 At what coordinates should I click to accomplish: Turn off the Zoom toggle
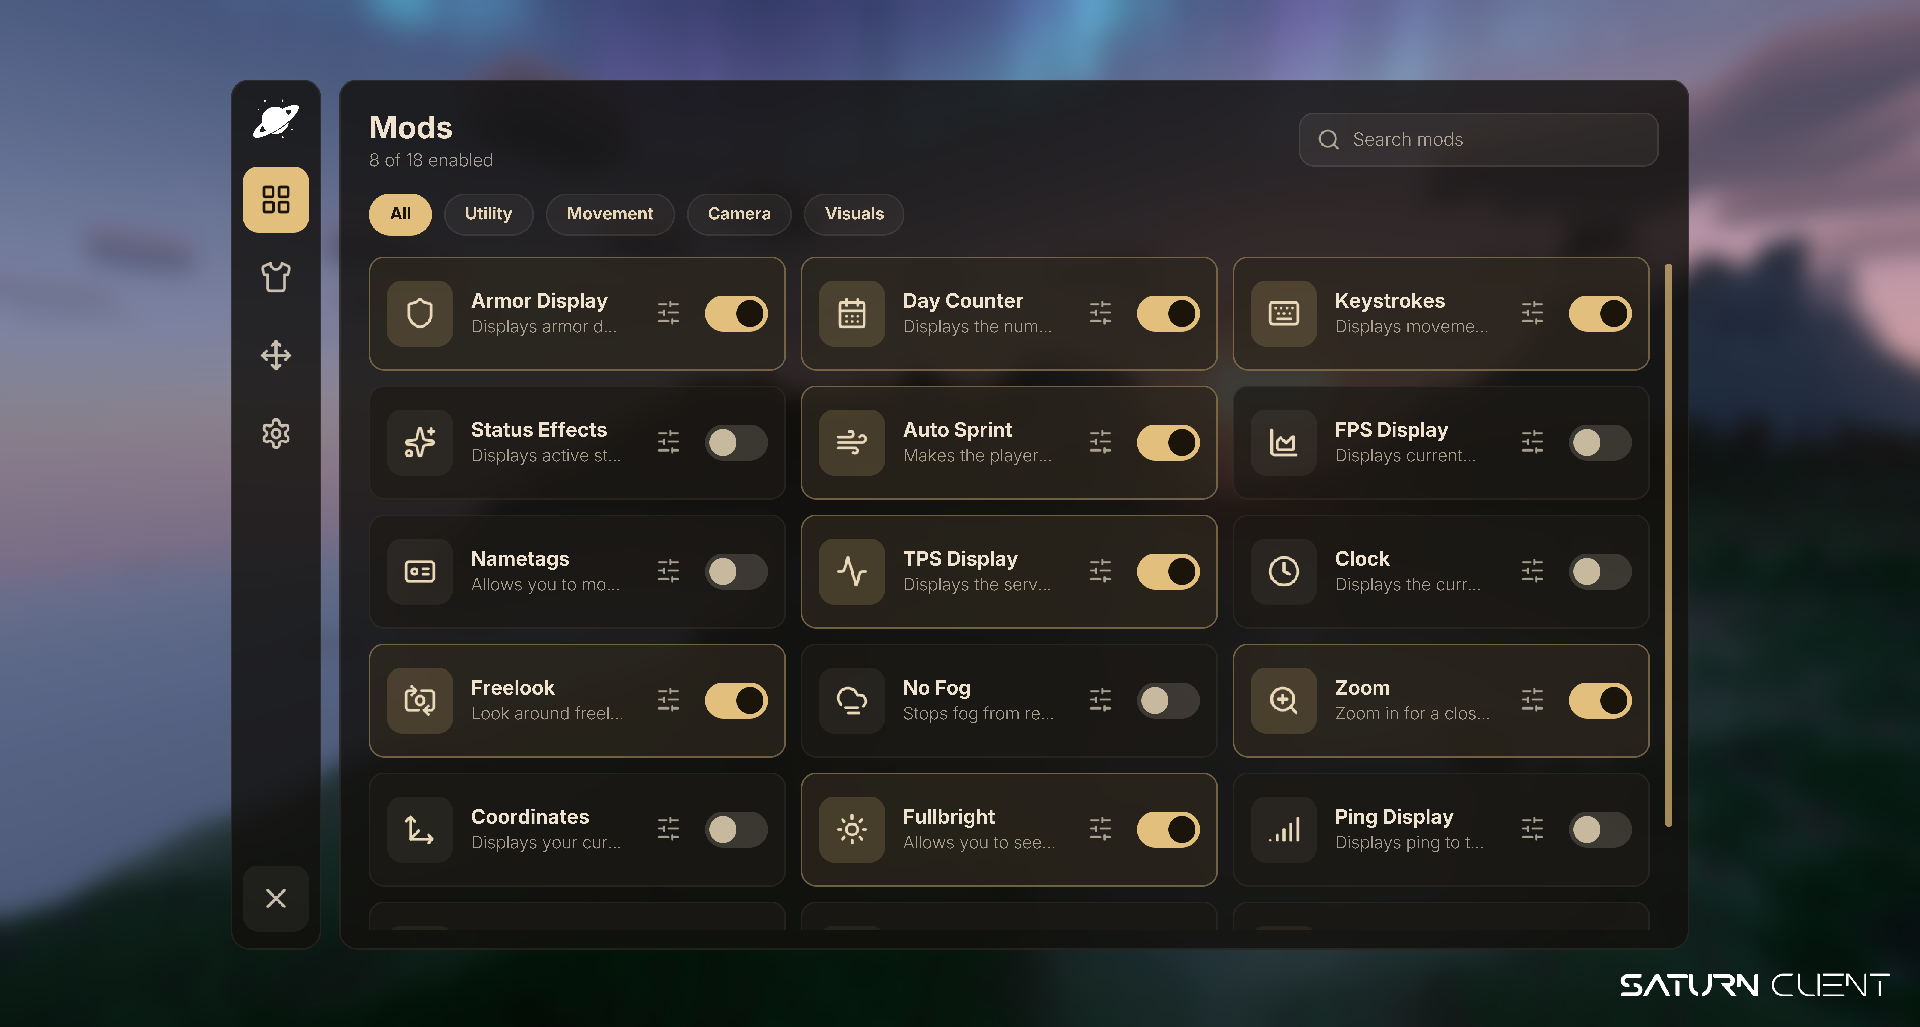[1600, 701]
